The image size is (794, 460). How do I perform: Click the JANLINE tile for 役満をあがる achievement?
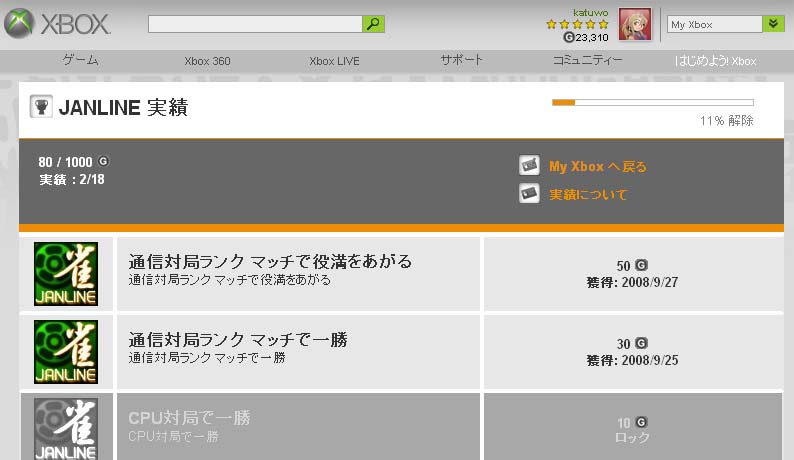click(x=66, y=274)
